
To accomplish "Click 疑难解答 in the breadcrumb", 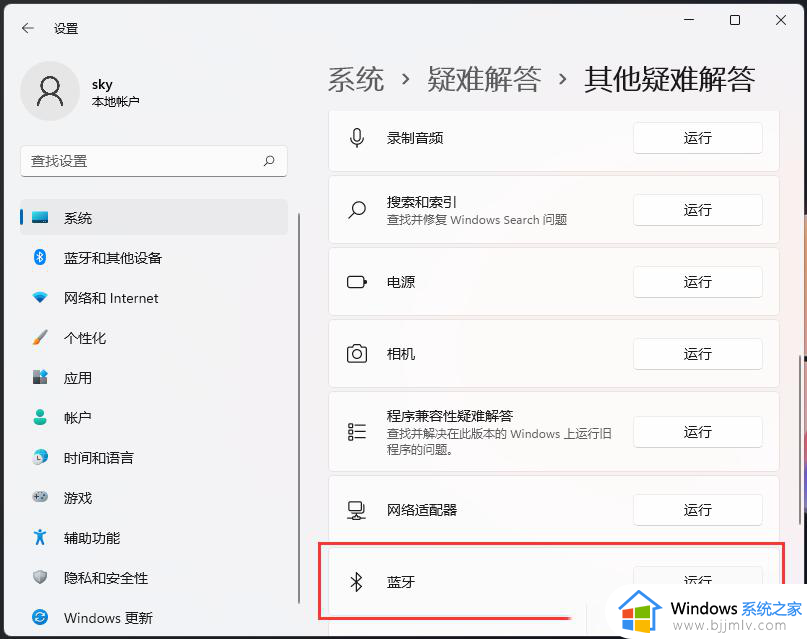I will tap(483, 80).
